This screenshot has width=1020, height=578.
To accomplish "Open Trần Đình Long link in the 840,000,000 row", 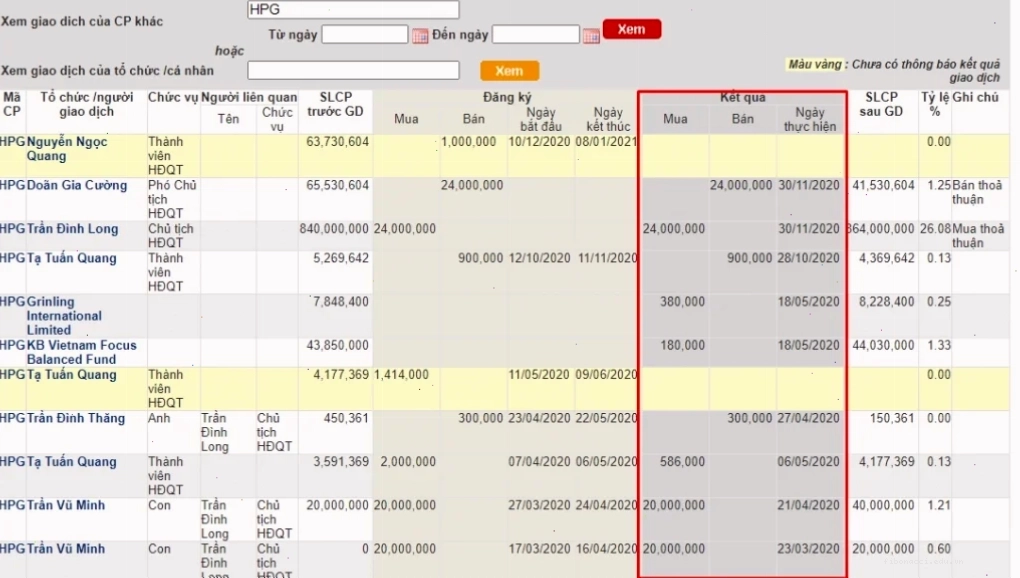I will (x=72, y=229).
